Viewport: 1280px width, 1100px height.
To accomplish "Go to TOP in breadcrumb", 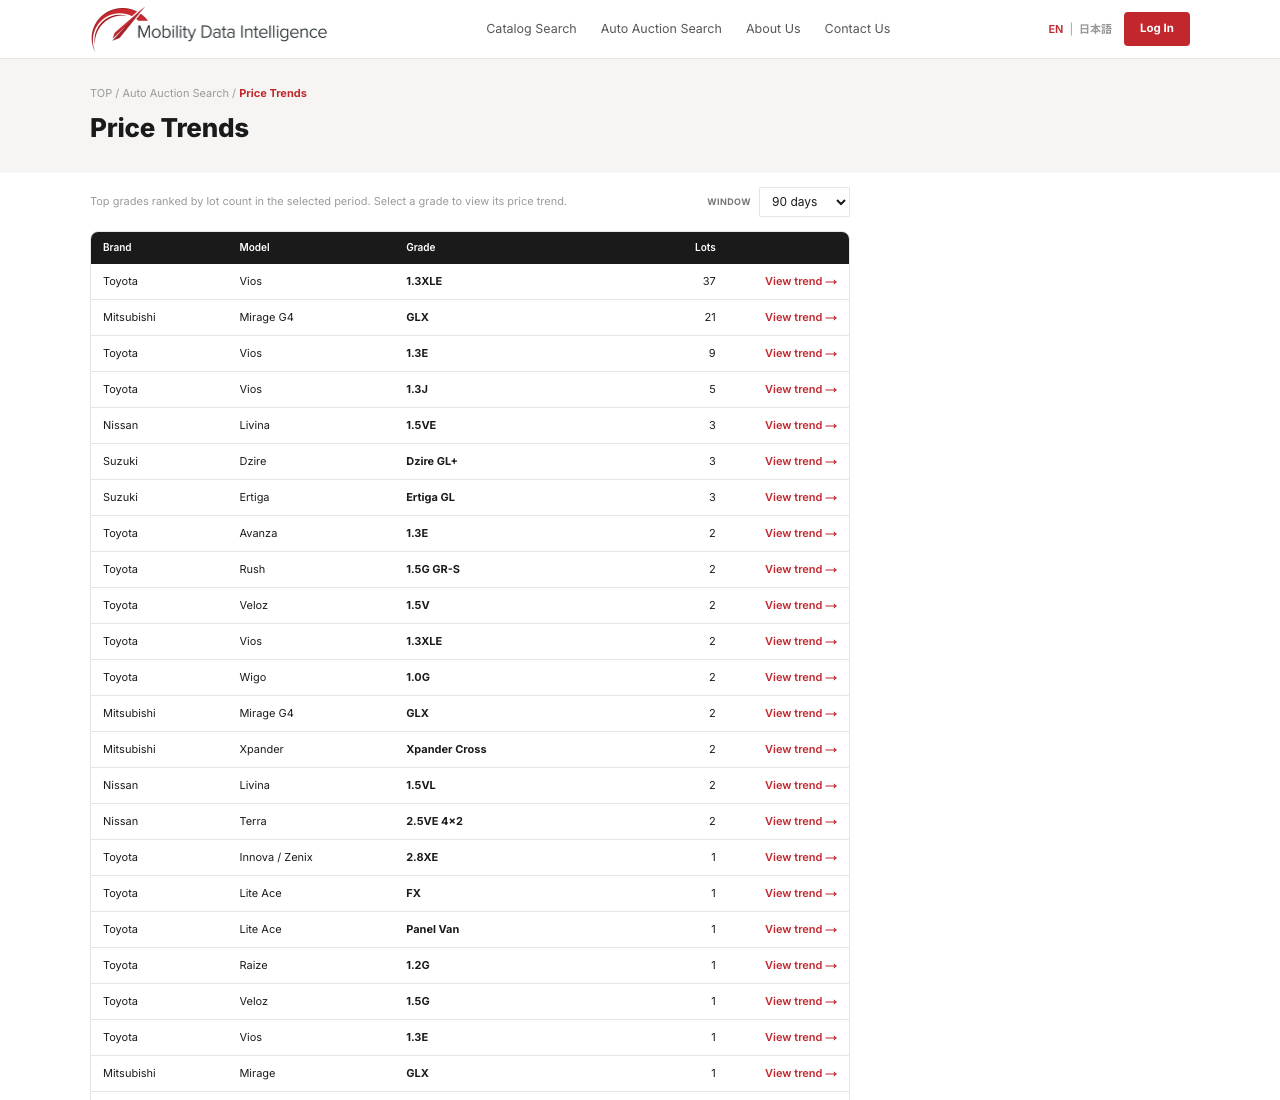I will [x=101, y=93].
